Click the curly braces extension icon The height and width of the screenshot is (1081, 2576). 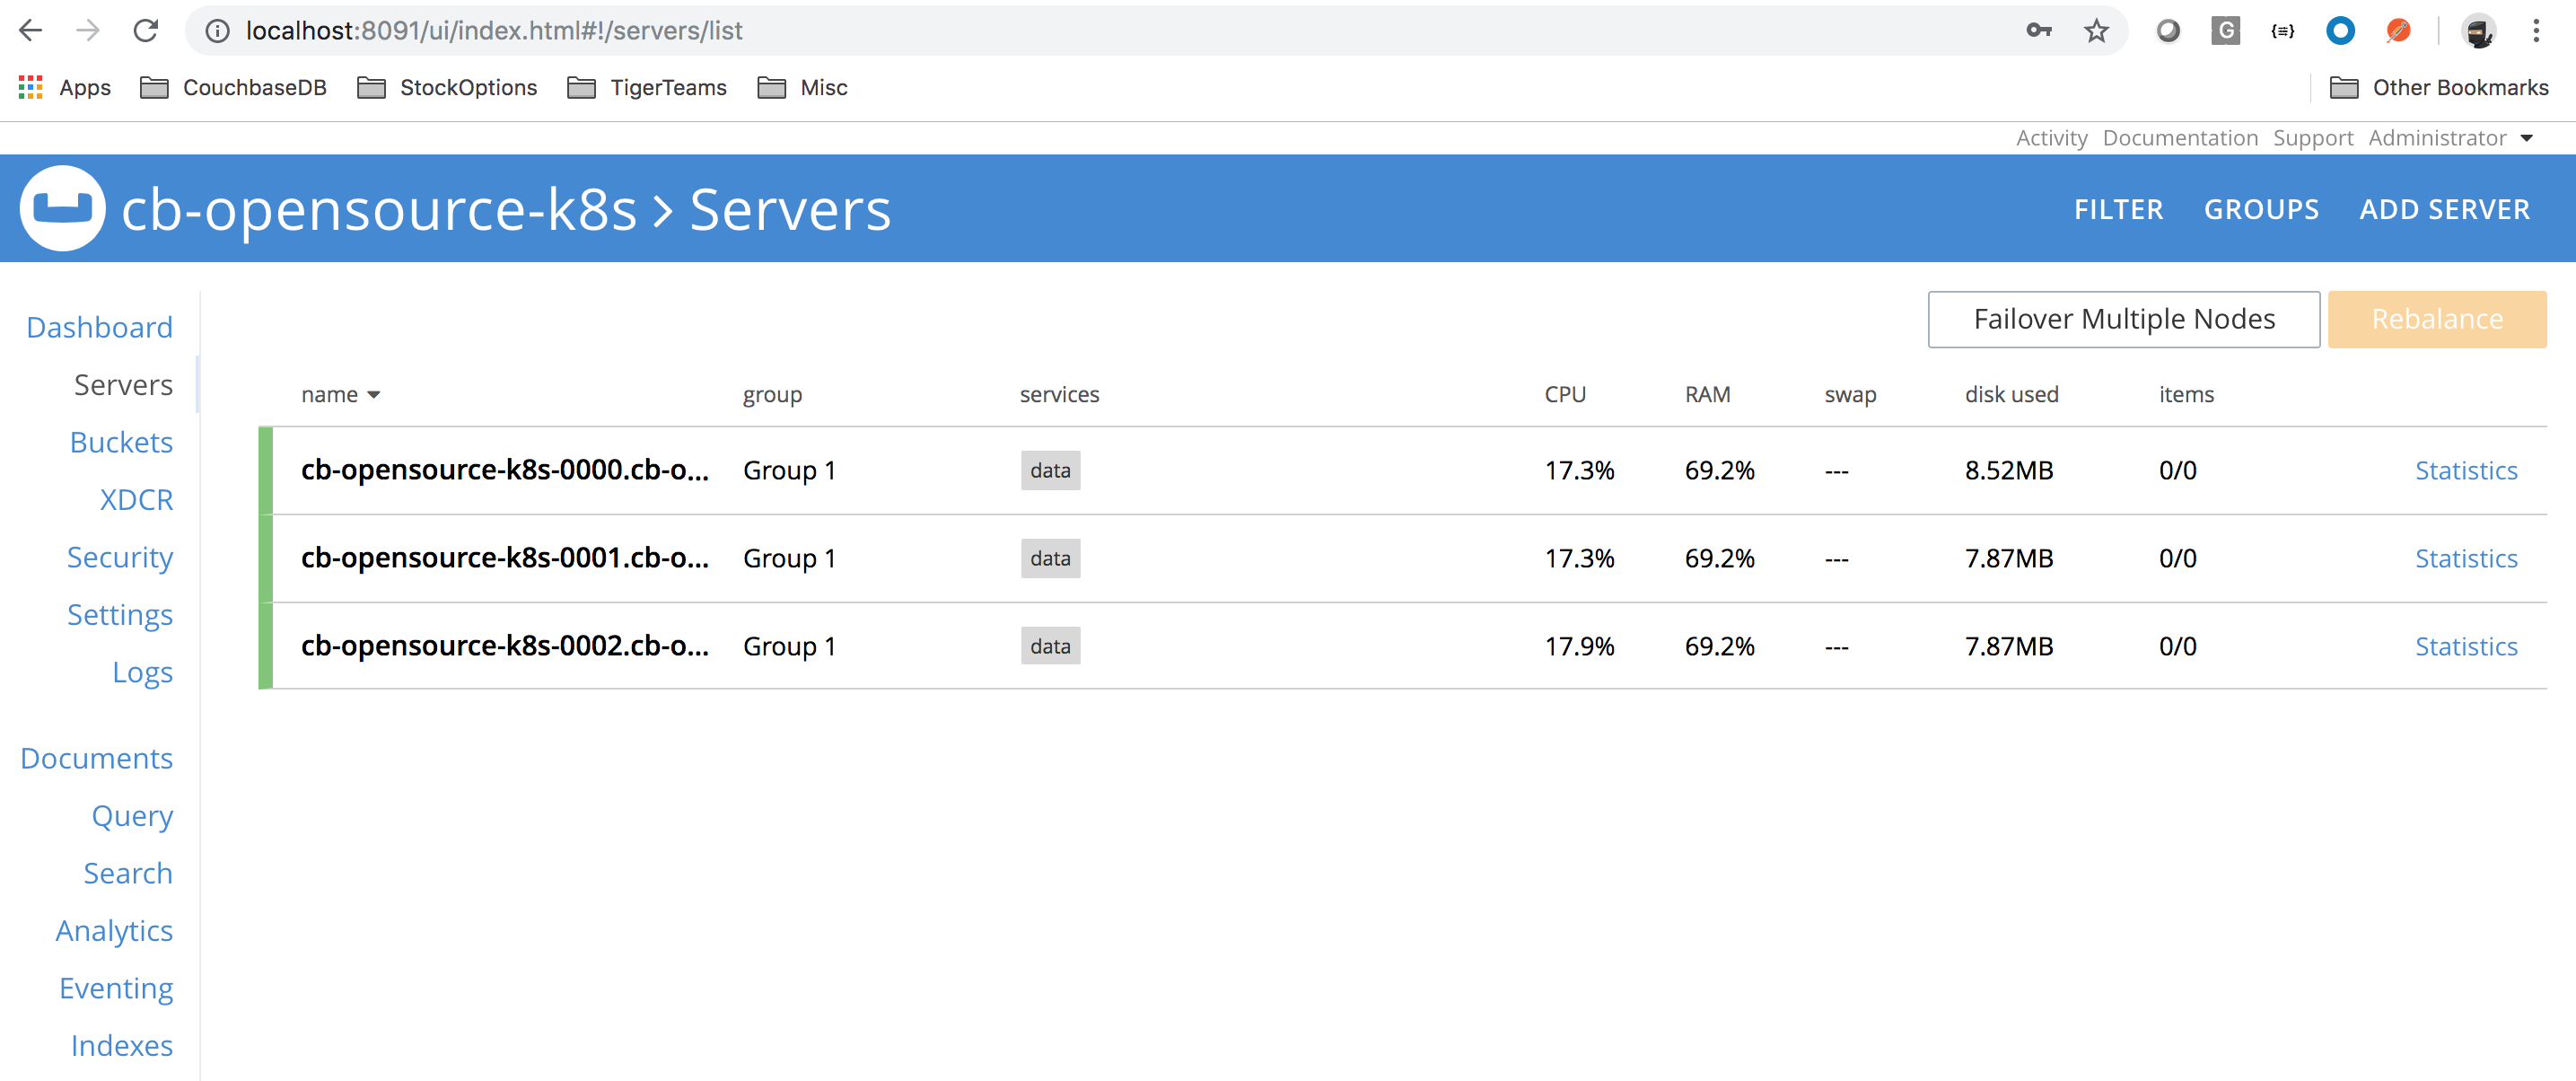tap(2283, 31)
